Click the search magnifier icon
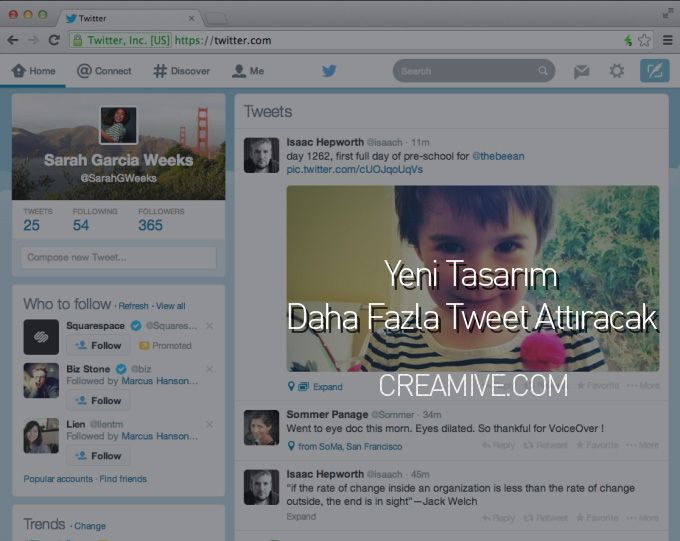 (x=543, y=71)
